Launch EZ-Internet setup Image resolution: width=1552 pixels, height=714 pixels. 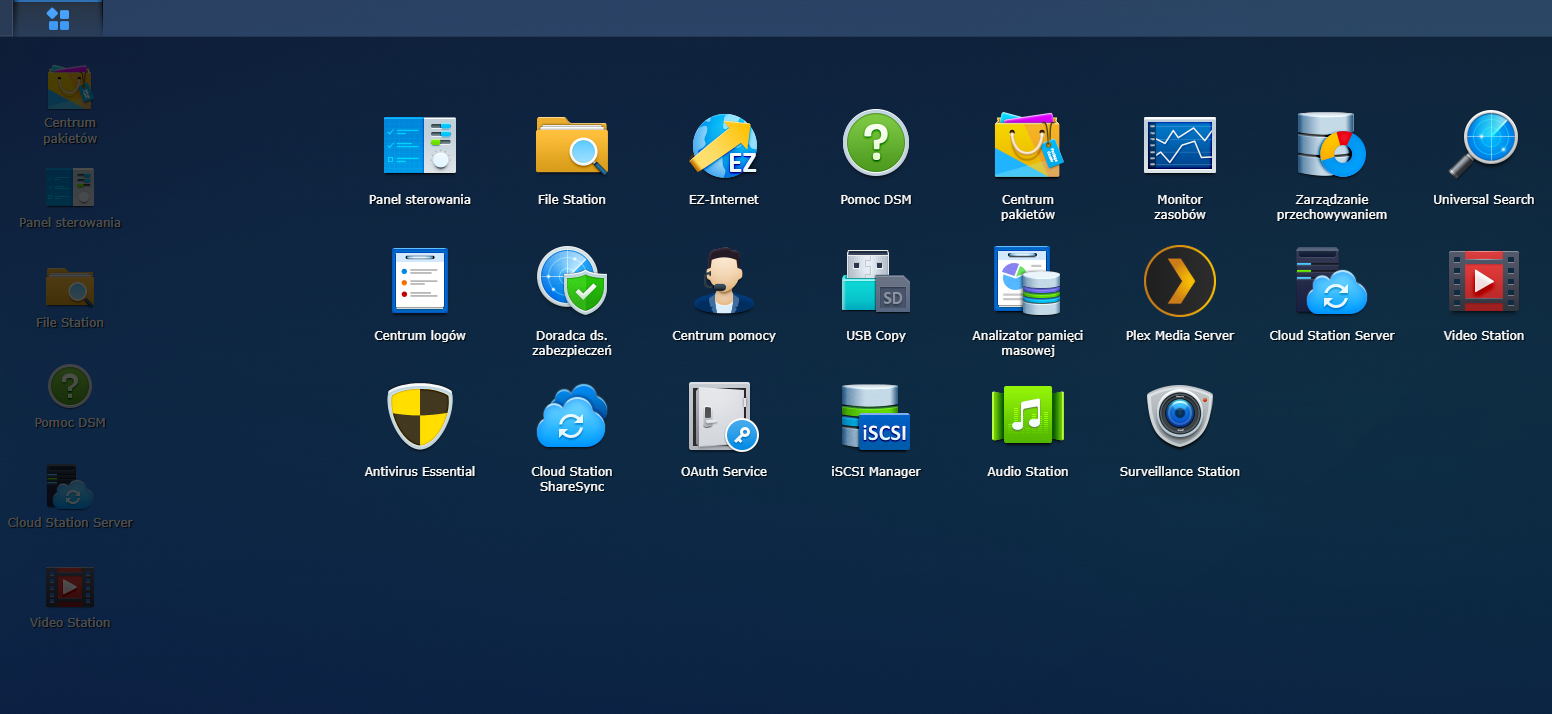723,144
